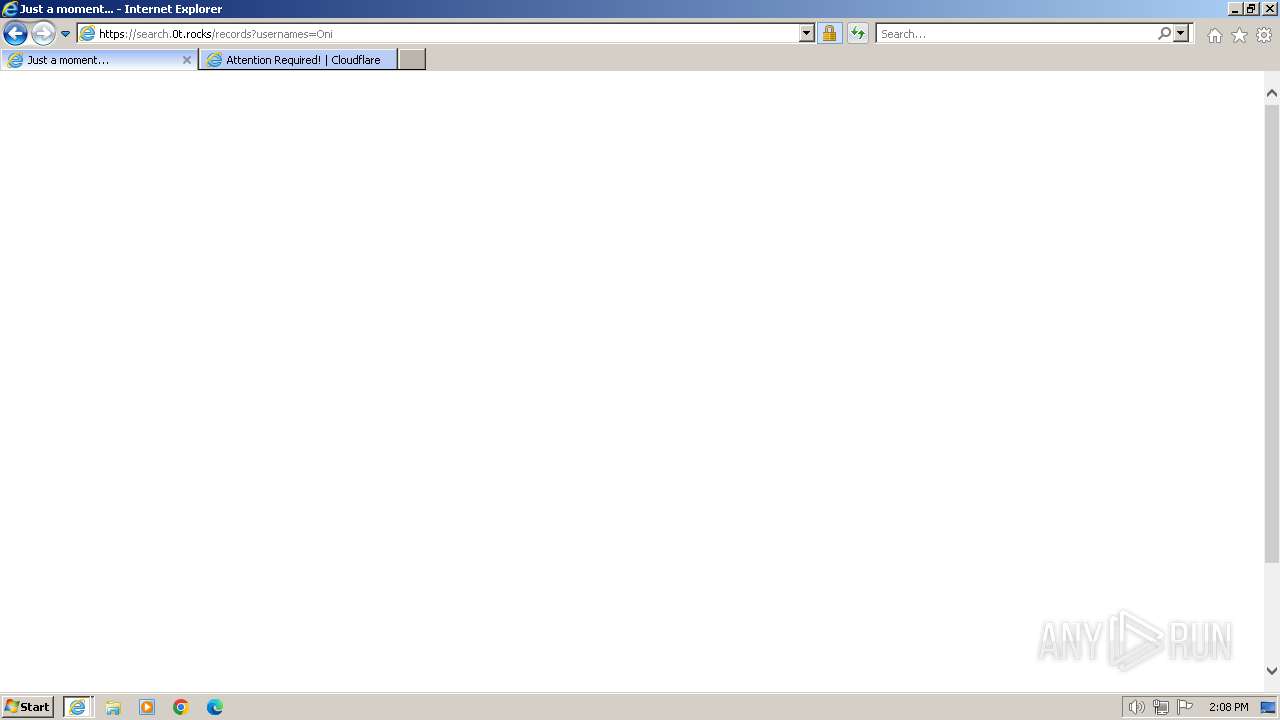Click the 2:08 PM clock
Viewport: 1280px width, 720px height.
(x=1228, y=707)
